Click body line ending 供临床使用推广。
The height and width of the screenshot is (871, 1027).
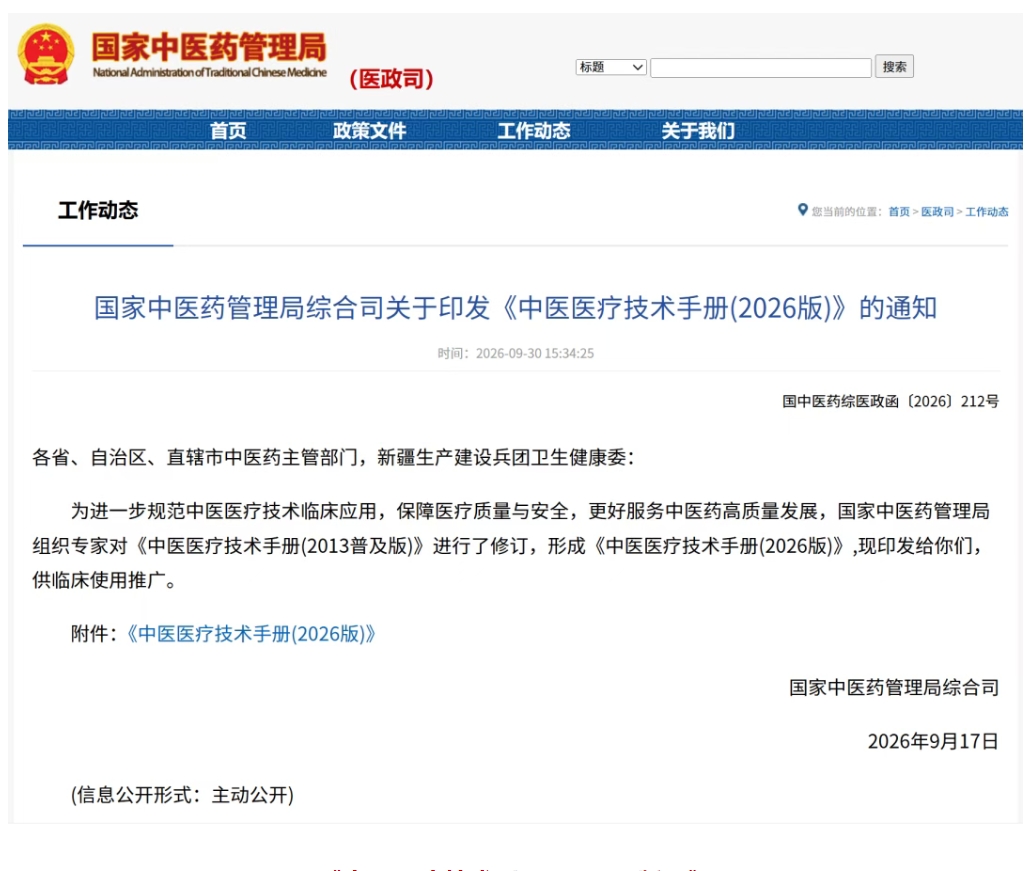pos(105,580)
